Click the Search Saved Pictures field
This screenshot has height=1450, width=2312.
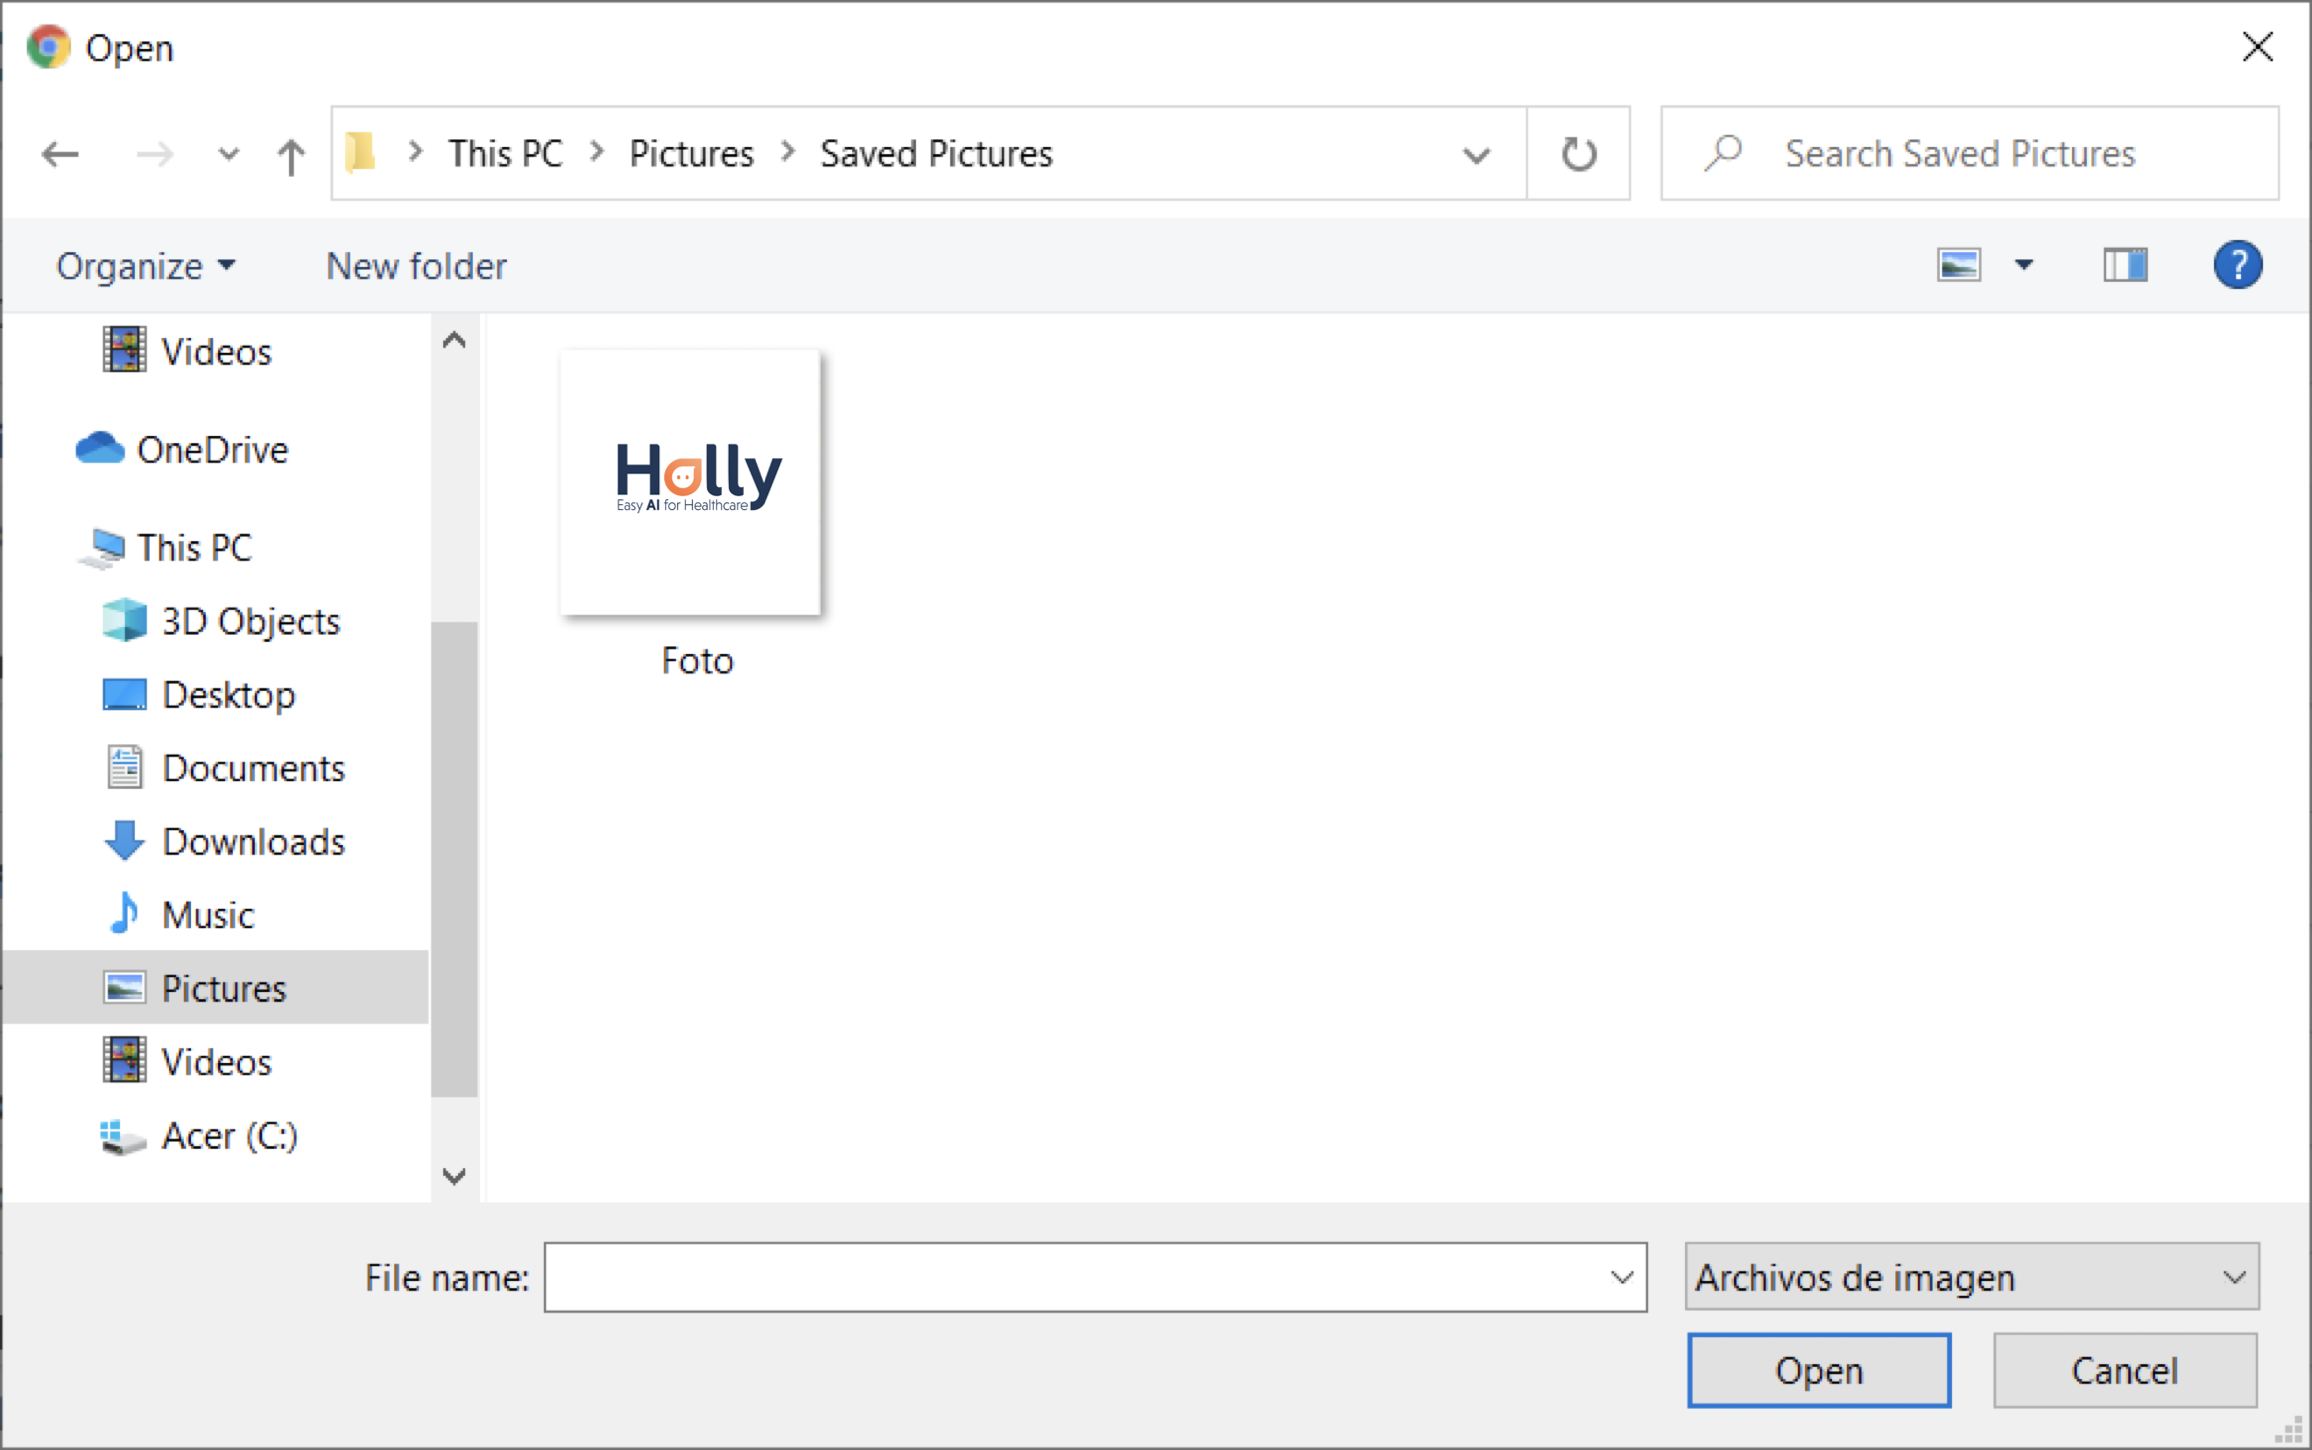(1970, 153)
